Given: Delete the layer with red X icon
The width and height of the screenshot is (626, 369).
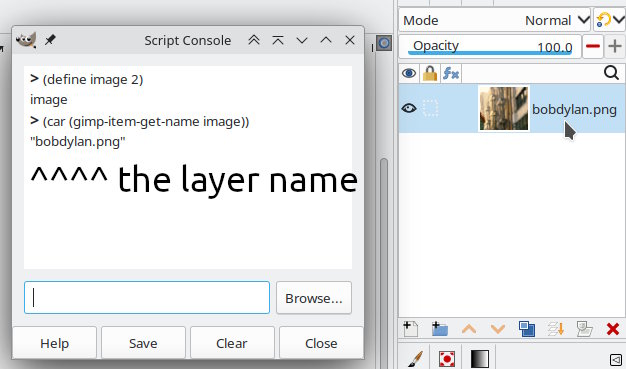Looking at the screenshot, I should coord(613,329).
